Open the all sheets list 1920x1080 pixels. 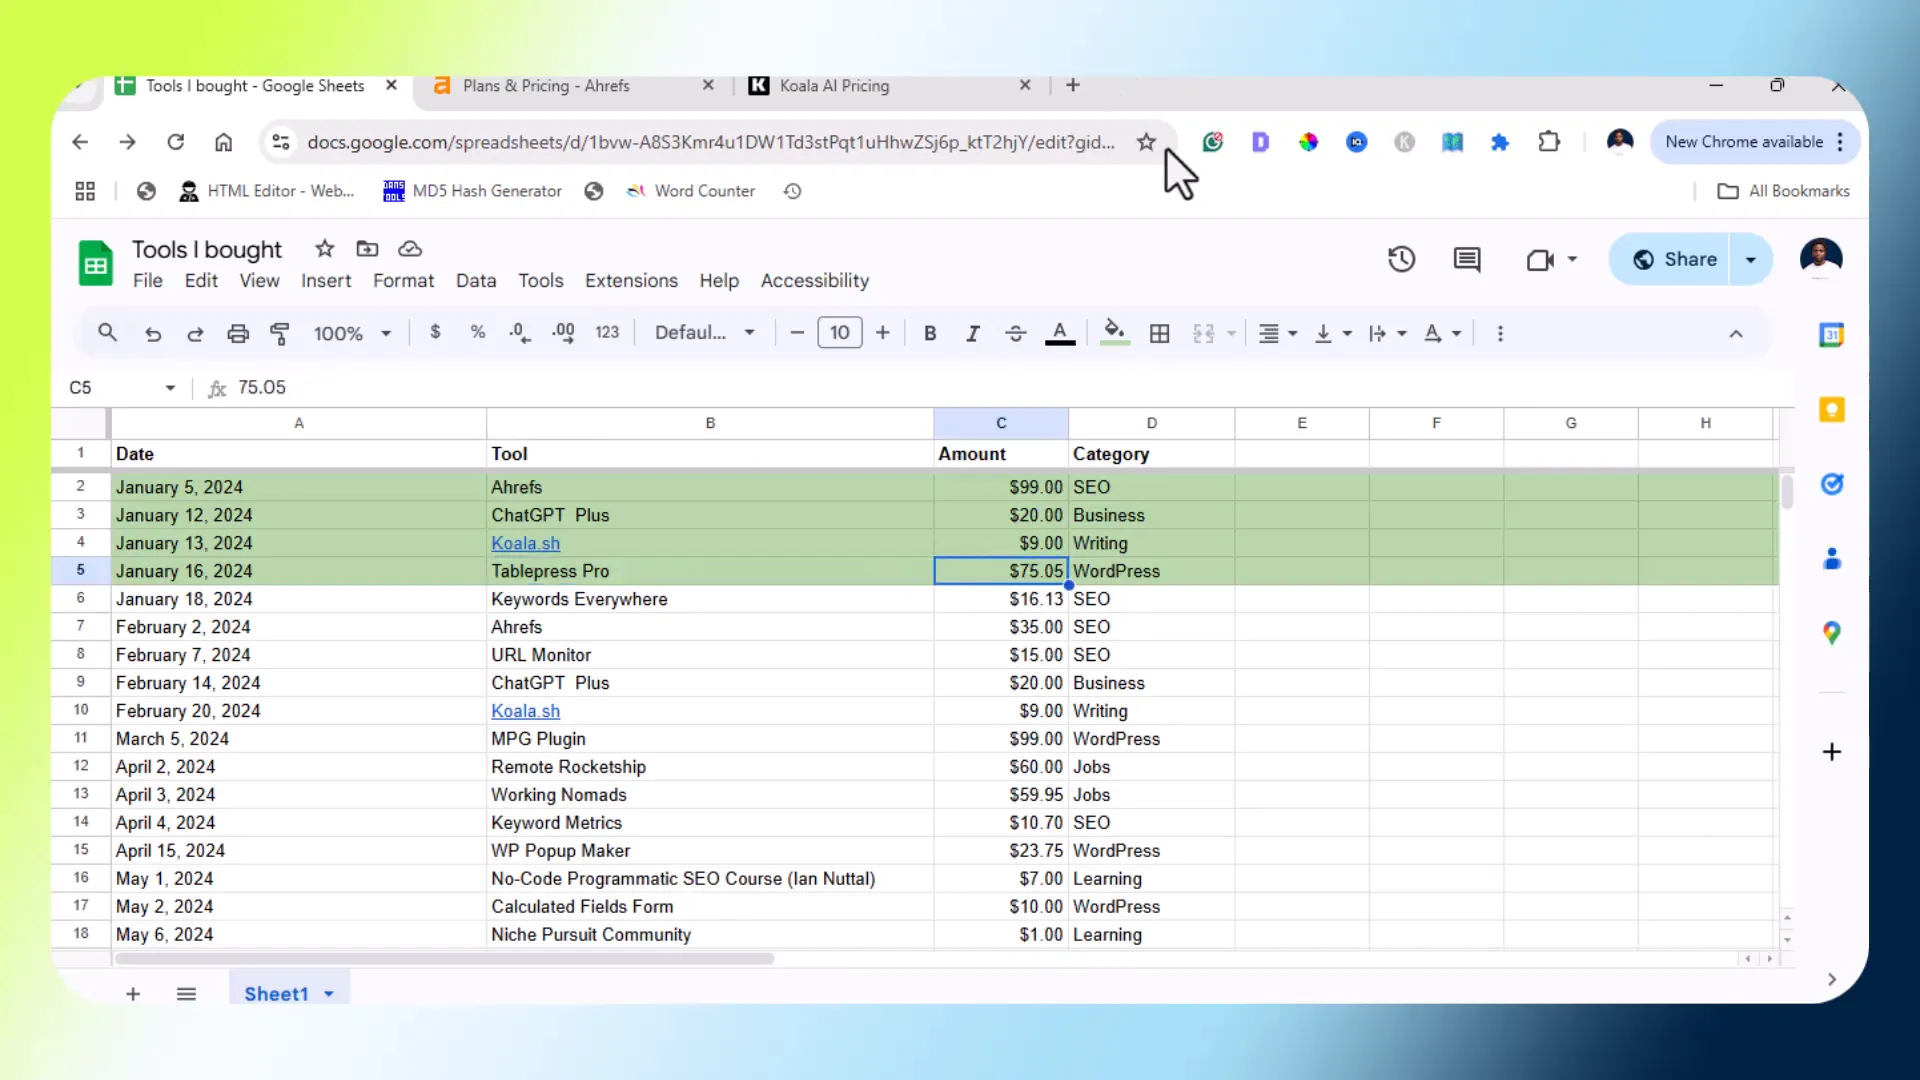tap(186, 994)
